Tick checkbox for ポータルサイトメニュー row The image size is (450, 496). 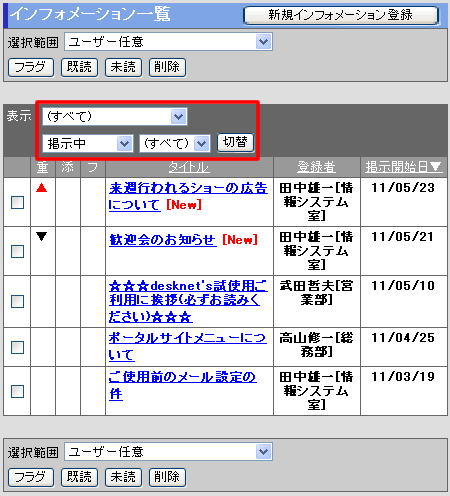[17, 347]
